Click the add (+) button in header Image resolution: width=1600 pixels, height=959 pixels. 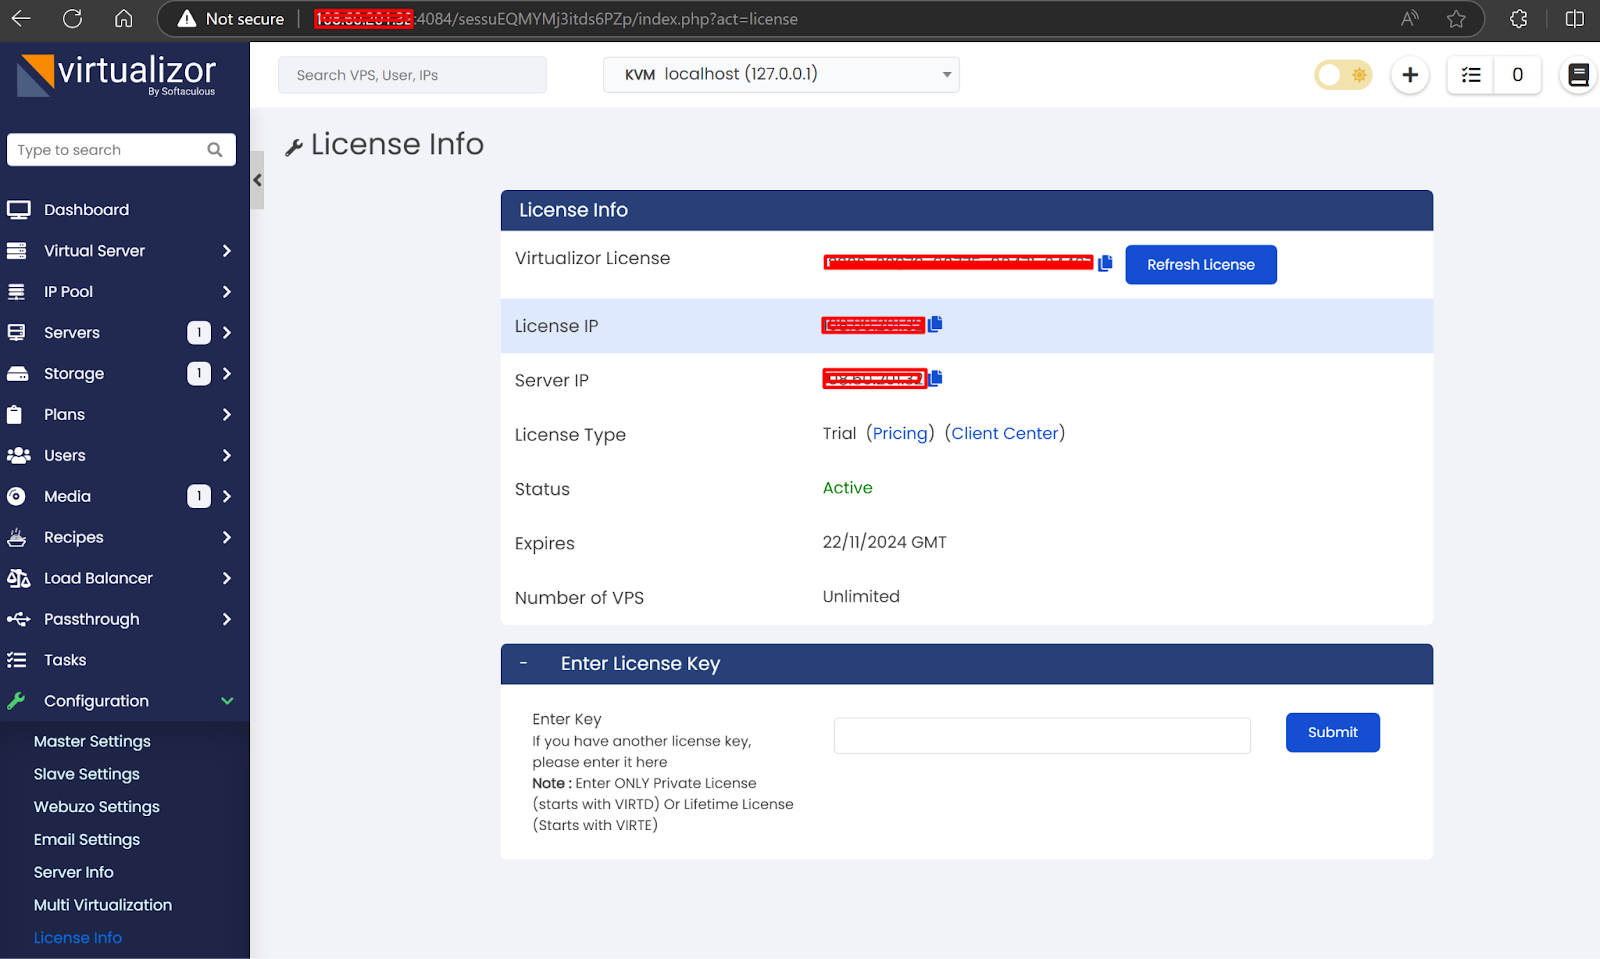click(1410, 75)
